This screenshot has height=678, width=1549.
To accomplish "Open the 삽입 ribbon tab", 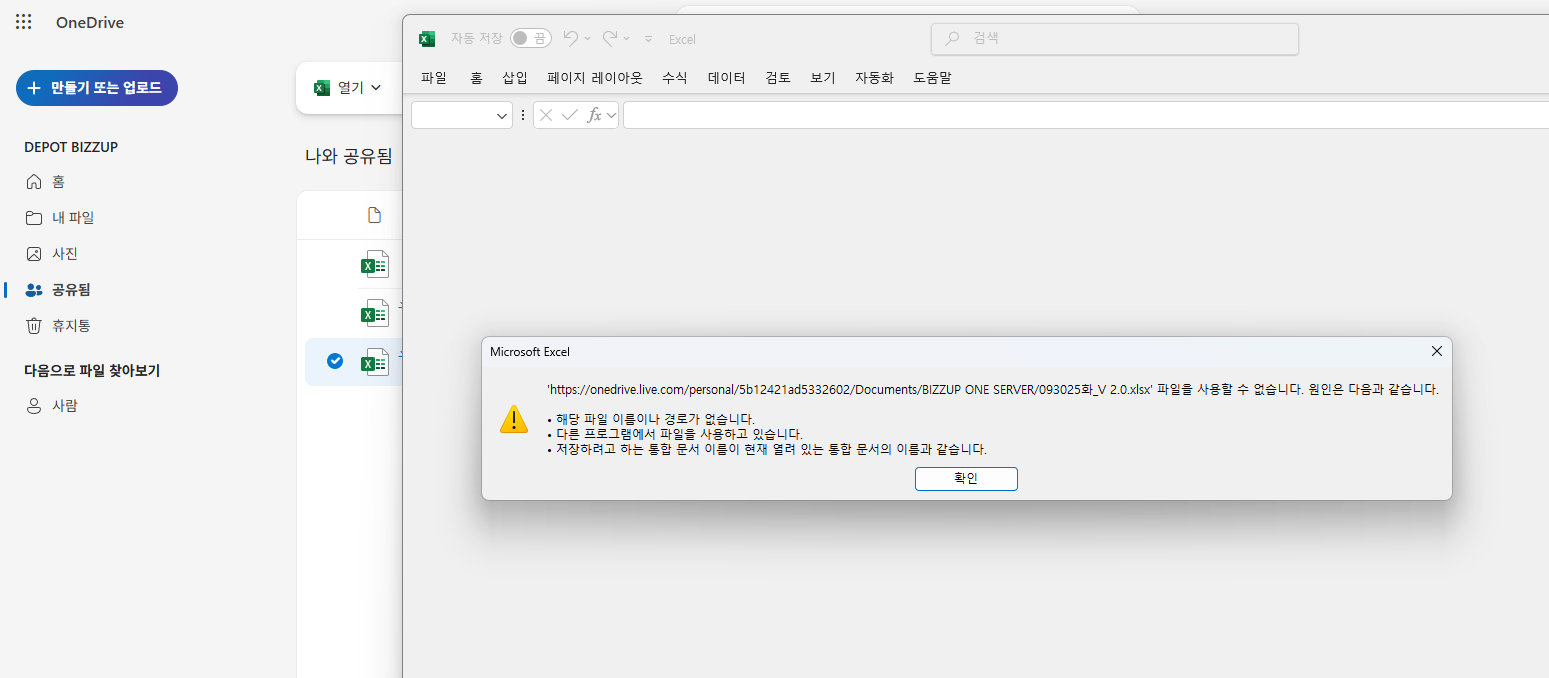I will point(515,77).
